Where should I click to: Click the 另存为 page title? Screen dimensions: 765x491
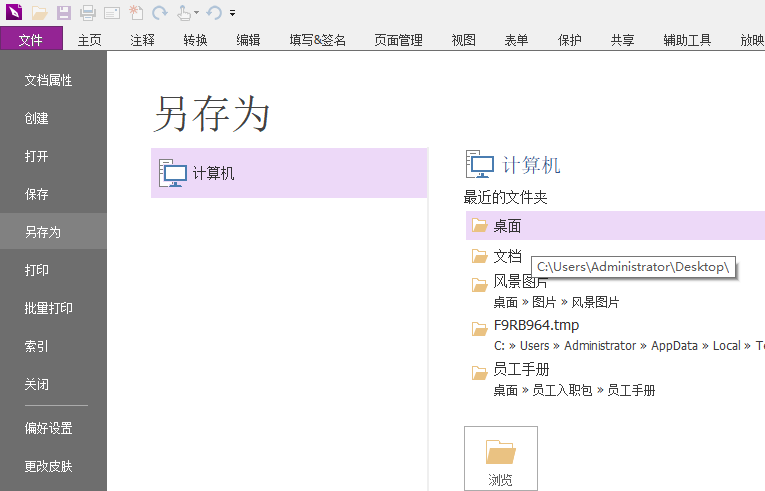(x=212, y=114)
